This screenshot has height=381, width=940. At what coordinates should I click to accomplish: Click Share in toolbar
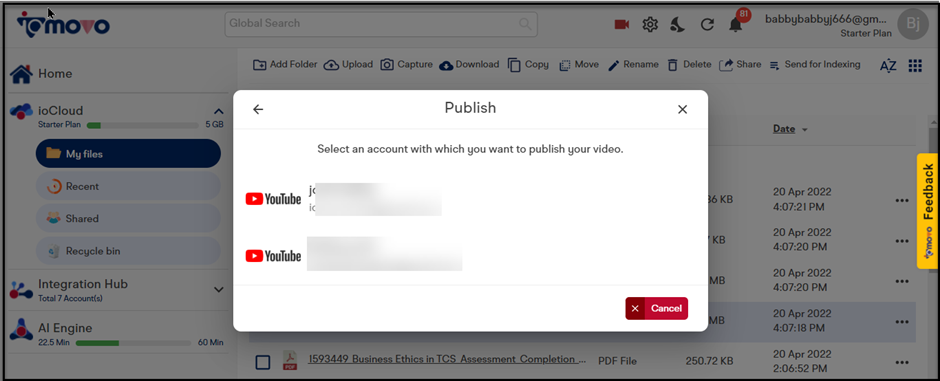tap(740, 65)
